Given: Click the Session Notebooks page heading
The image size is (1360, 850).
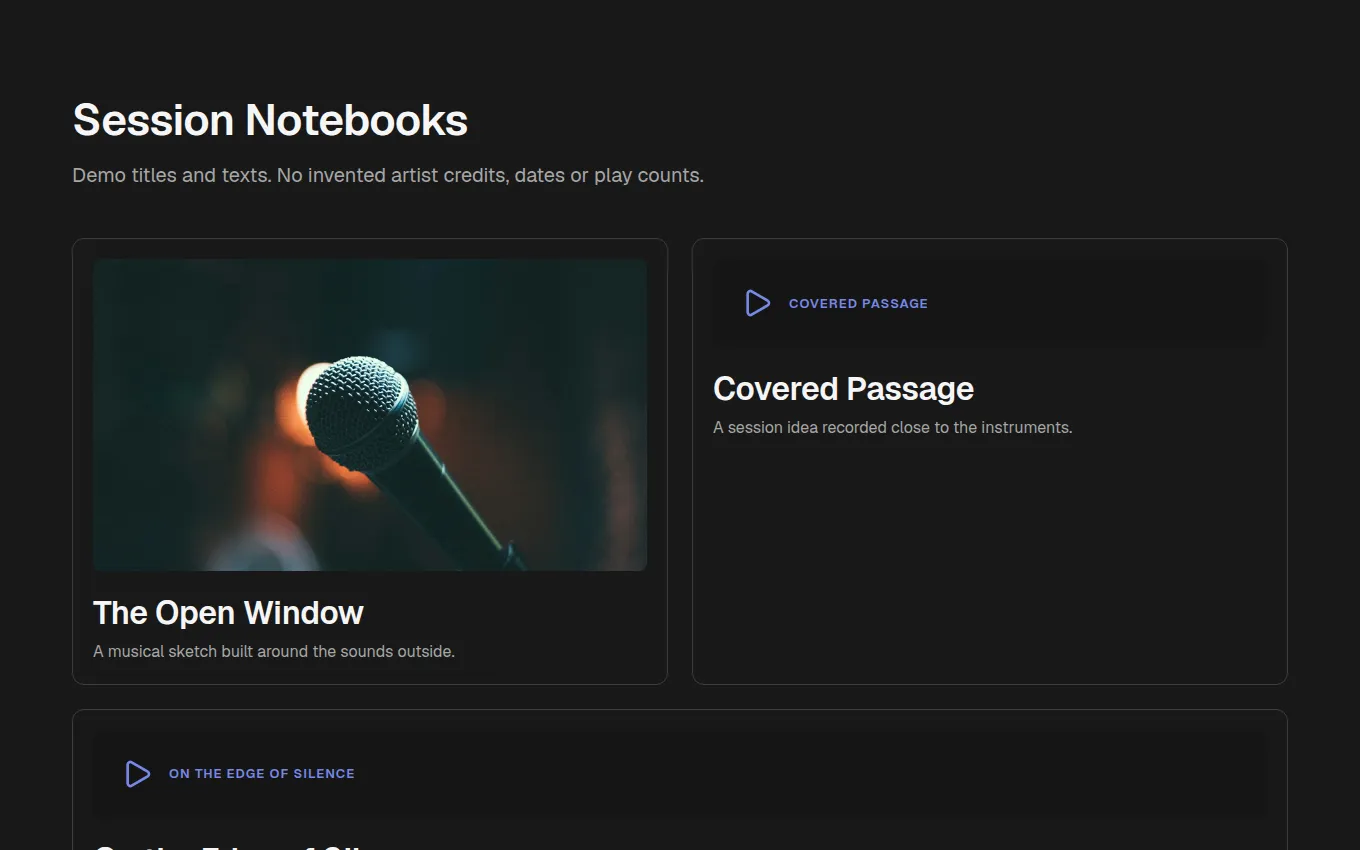Looking at the screenshot, I should tap(270, 120).
